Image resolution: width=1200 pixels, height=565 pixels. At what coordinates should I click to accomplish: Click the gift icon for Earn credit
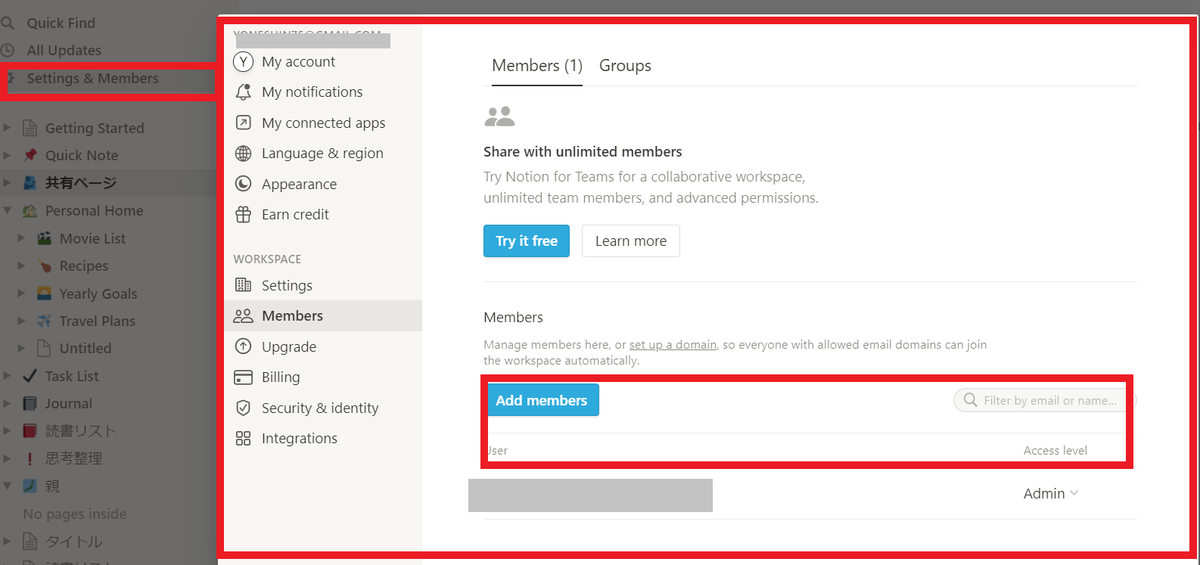pos(243,214)
